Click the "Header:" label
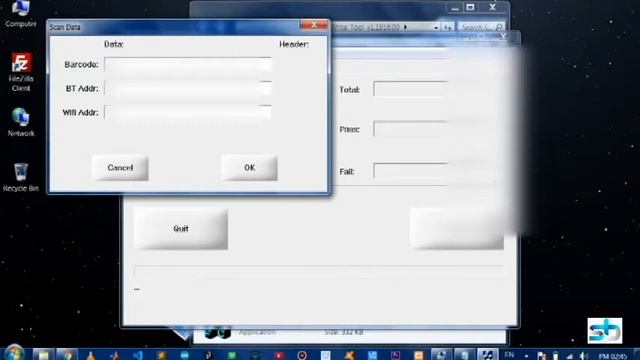Image resolution: width=640 pixels, height=360 pixels. tap(294, 44)
